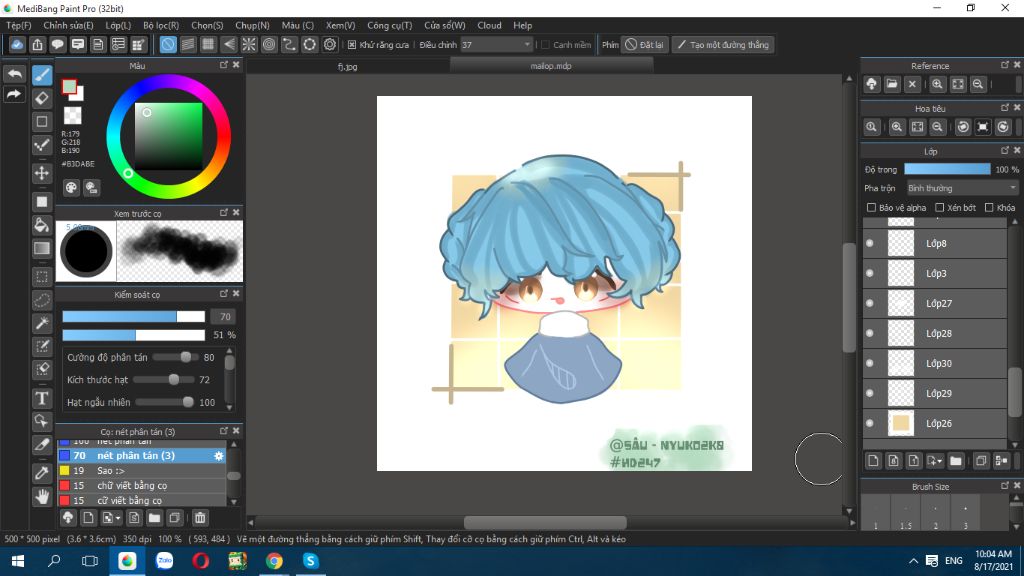1024x576 pixels.
Task: Undock the Brush Size panel
Action: (1005, 486)
